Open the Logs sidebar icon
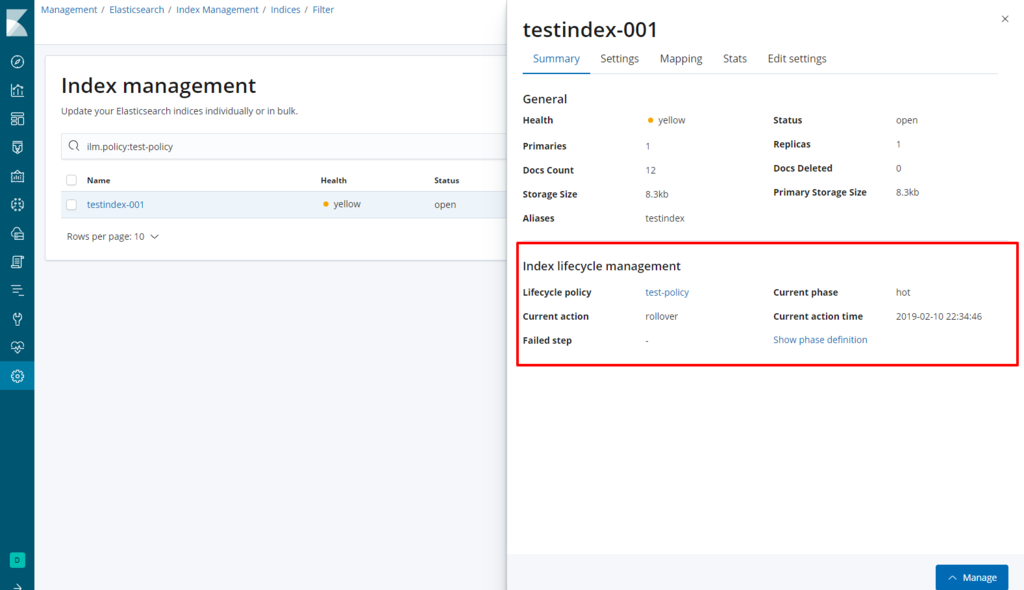The image size is (1024, 590). pyautogui.click(x=18, y=262)
